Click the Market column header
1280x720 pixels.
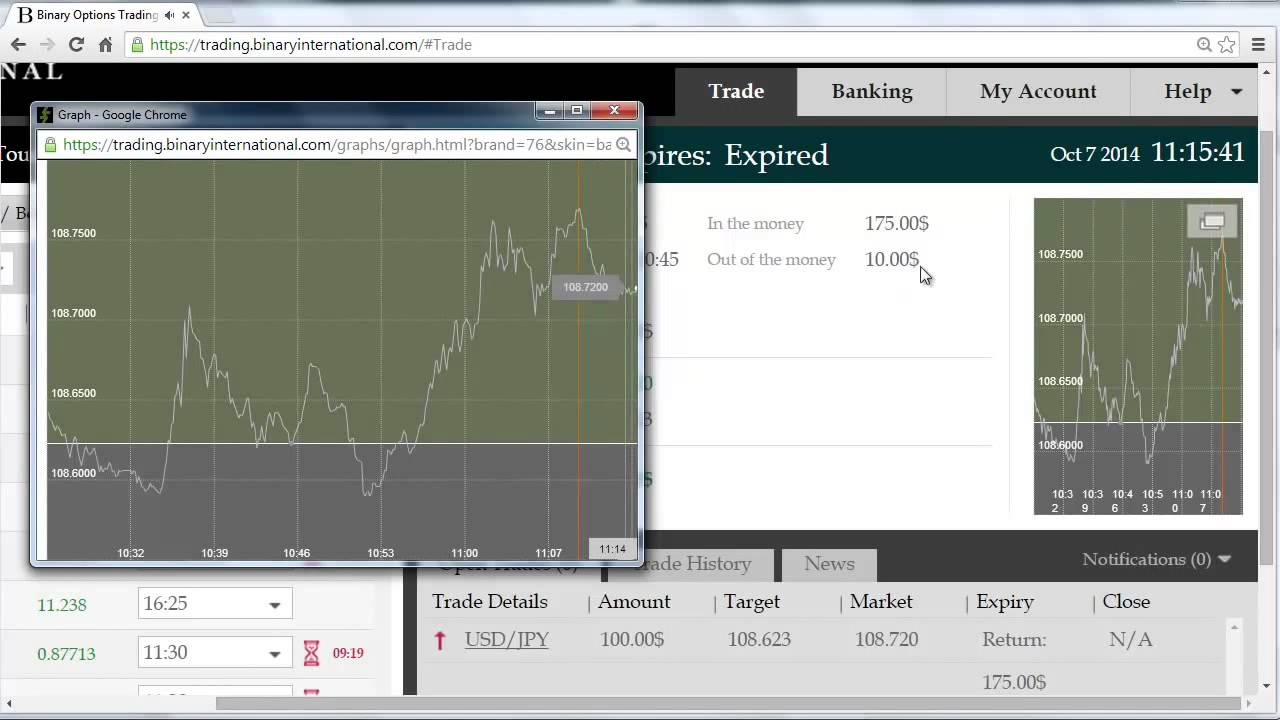pyautogui.click(x=881, y=602)
